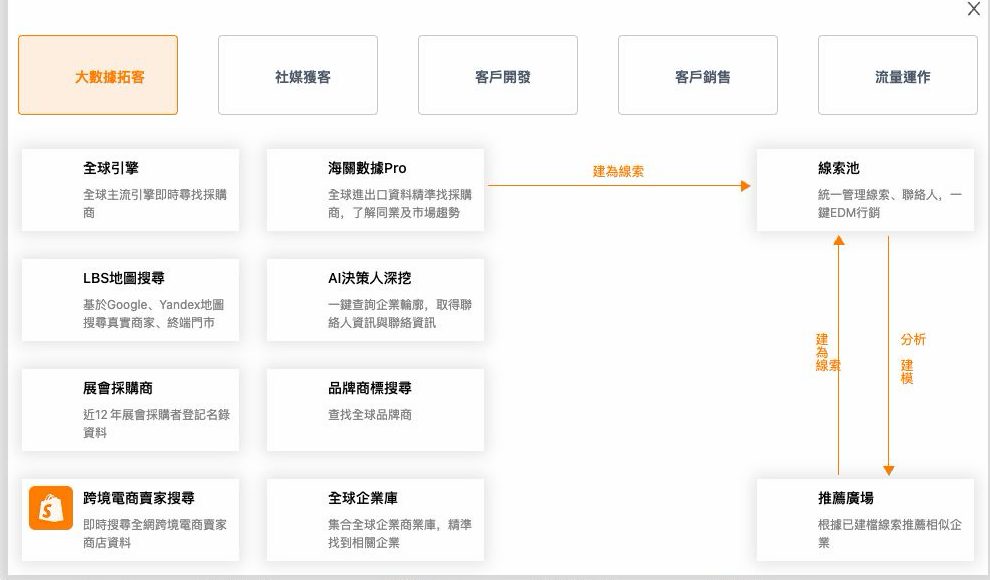The image size is (990, 580).
Task: Open the 全球企業庫 card
Action: 376,520
